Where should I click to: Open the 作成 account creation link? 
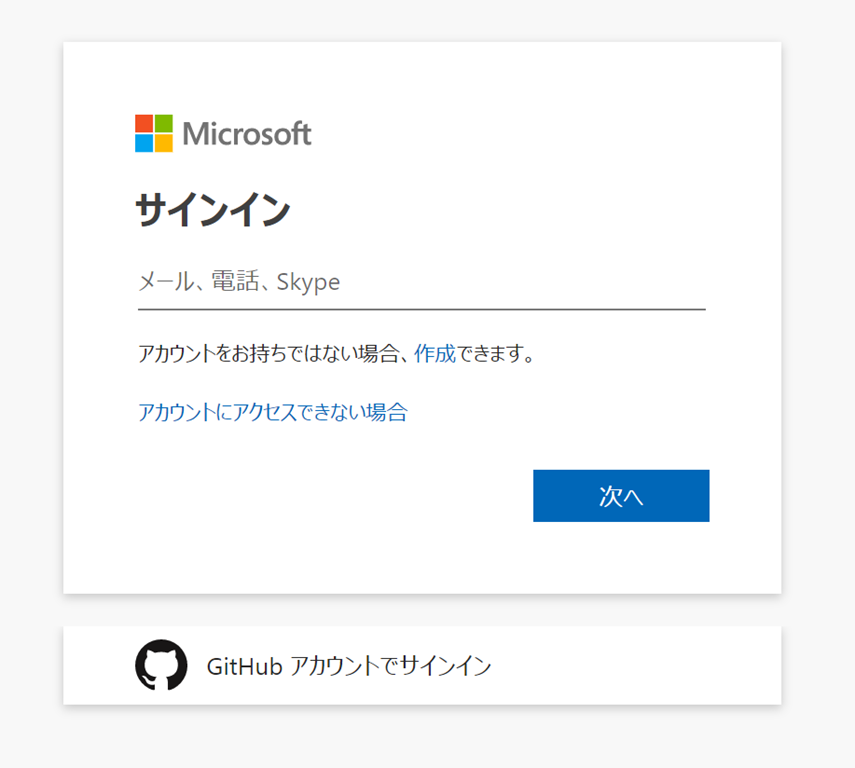click(435, 353)
